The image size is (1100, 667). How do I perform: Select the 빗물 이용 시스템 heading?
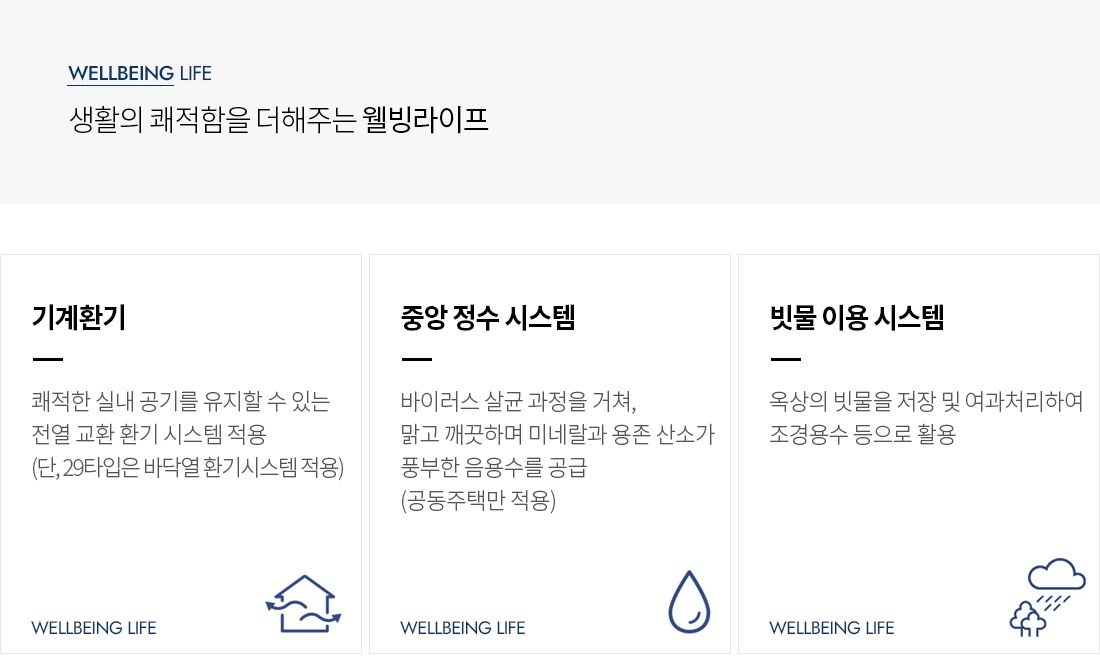tap(857, 318)
